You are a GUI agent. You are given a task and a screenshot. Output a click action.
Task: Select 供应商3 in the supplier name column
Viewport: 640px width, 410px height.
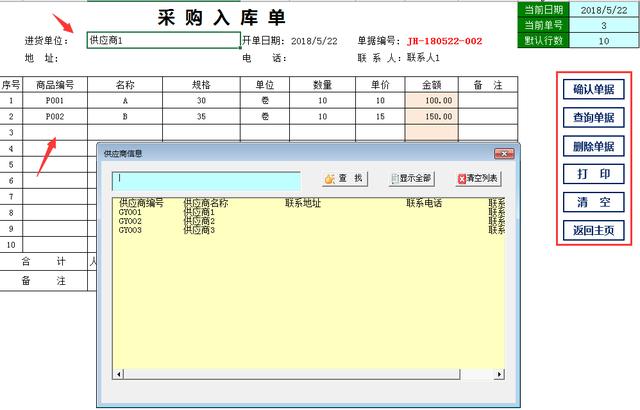[199, 230]
